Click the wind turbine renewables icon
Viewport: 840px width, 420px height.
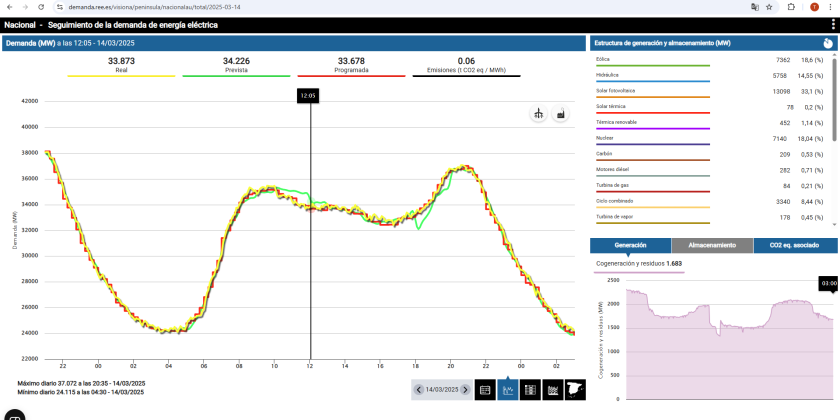(x=539, y=115)
